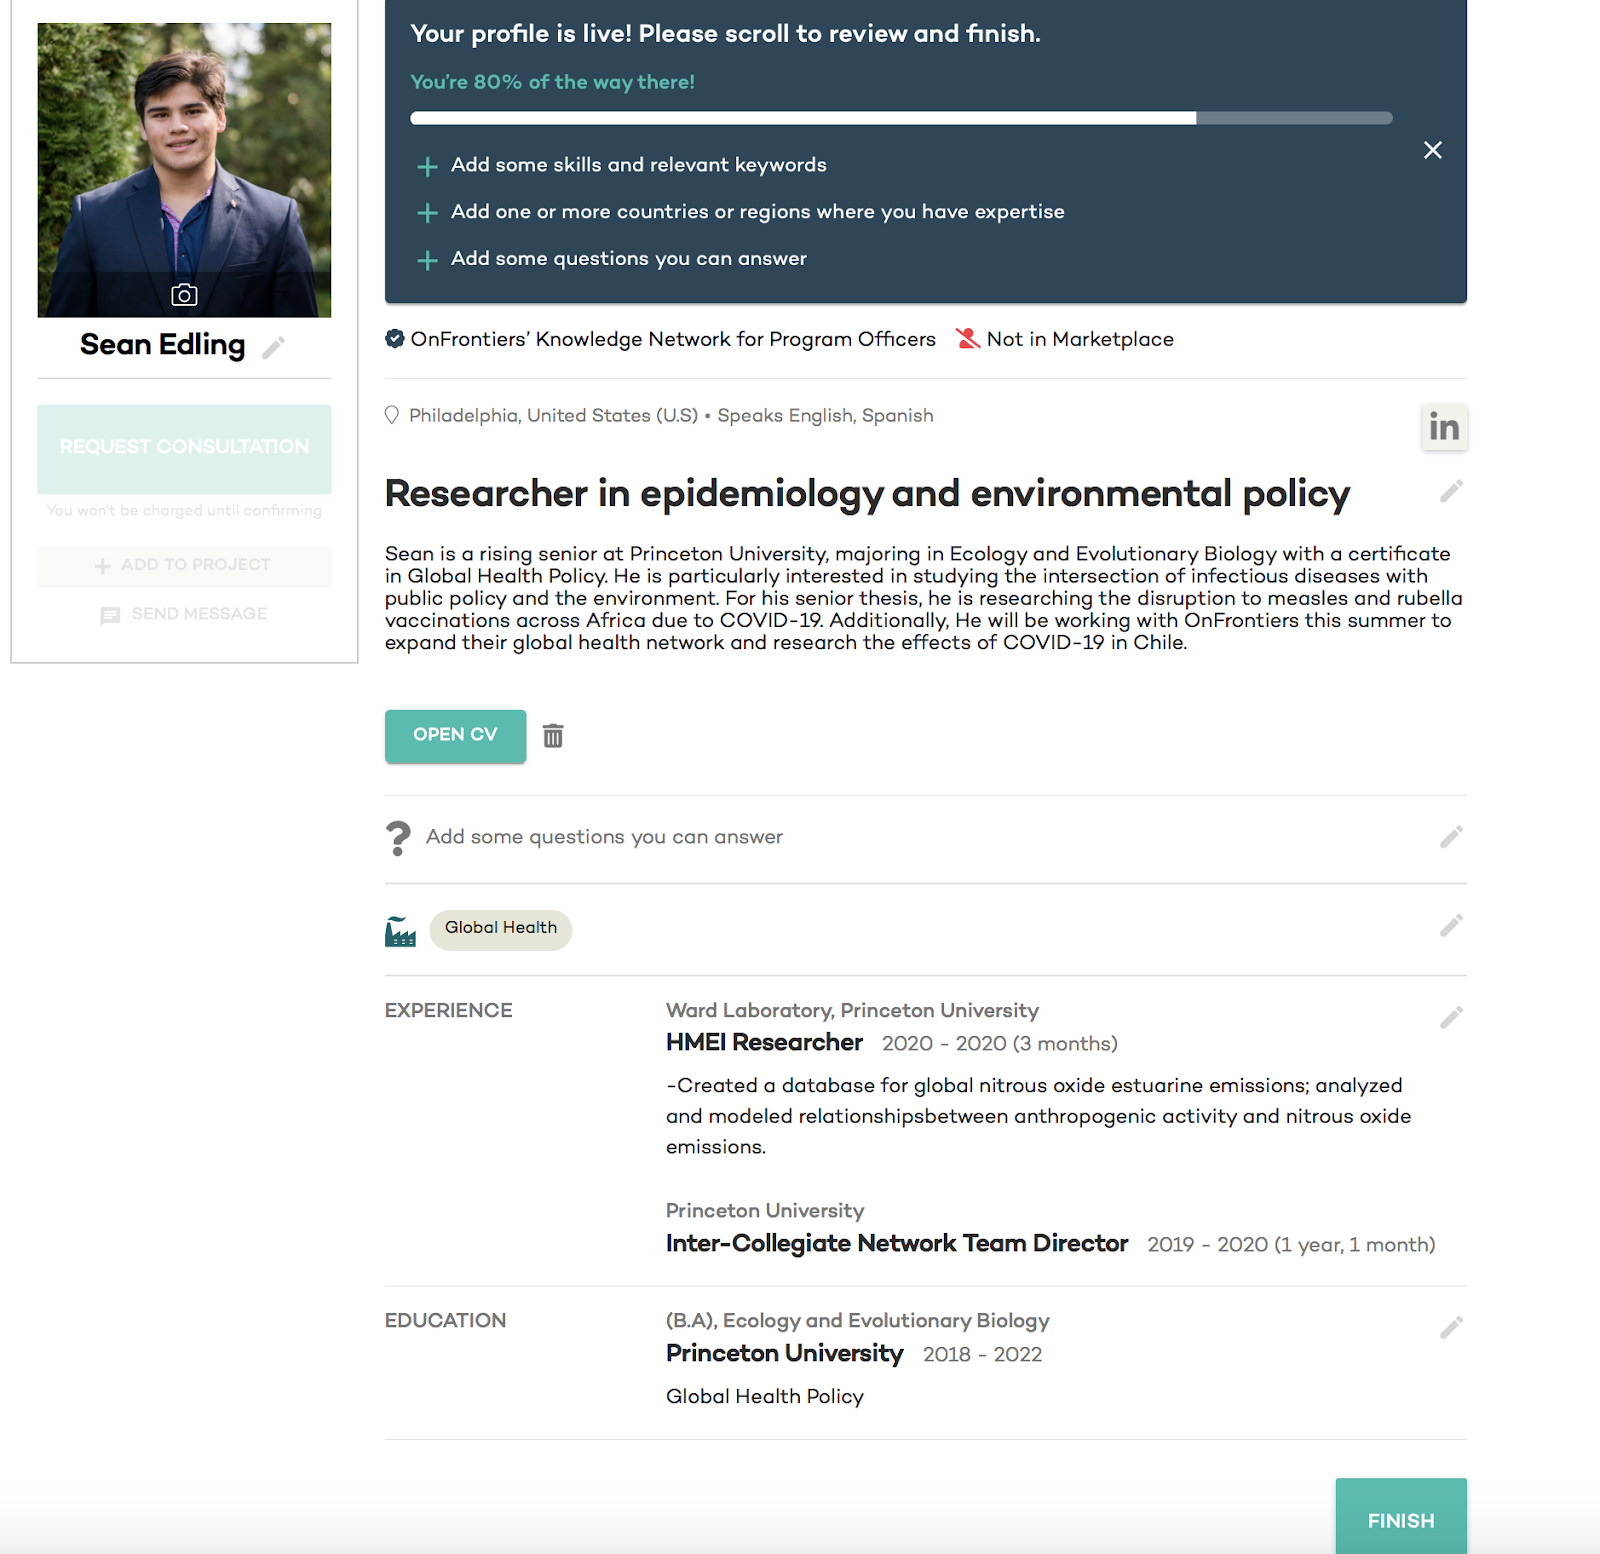Screen dimensions: 1600x1554
Task: Click Send Message link
Action: 184,614
